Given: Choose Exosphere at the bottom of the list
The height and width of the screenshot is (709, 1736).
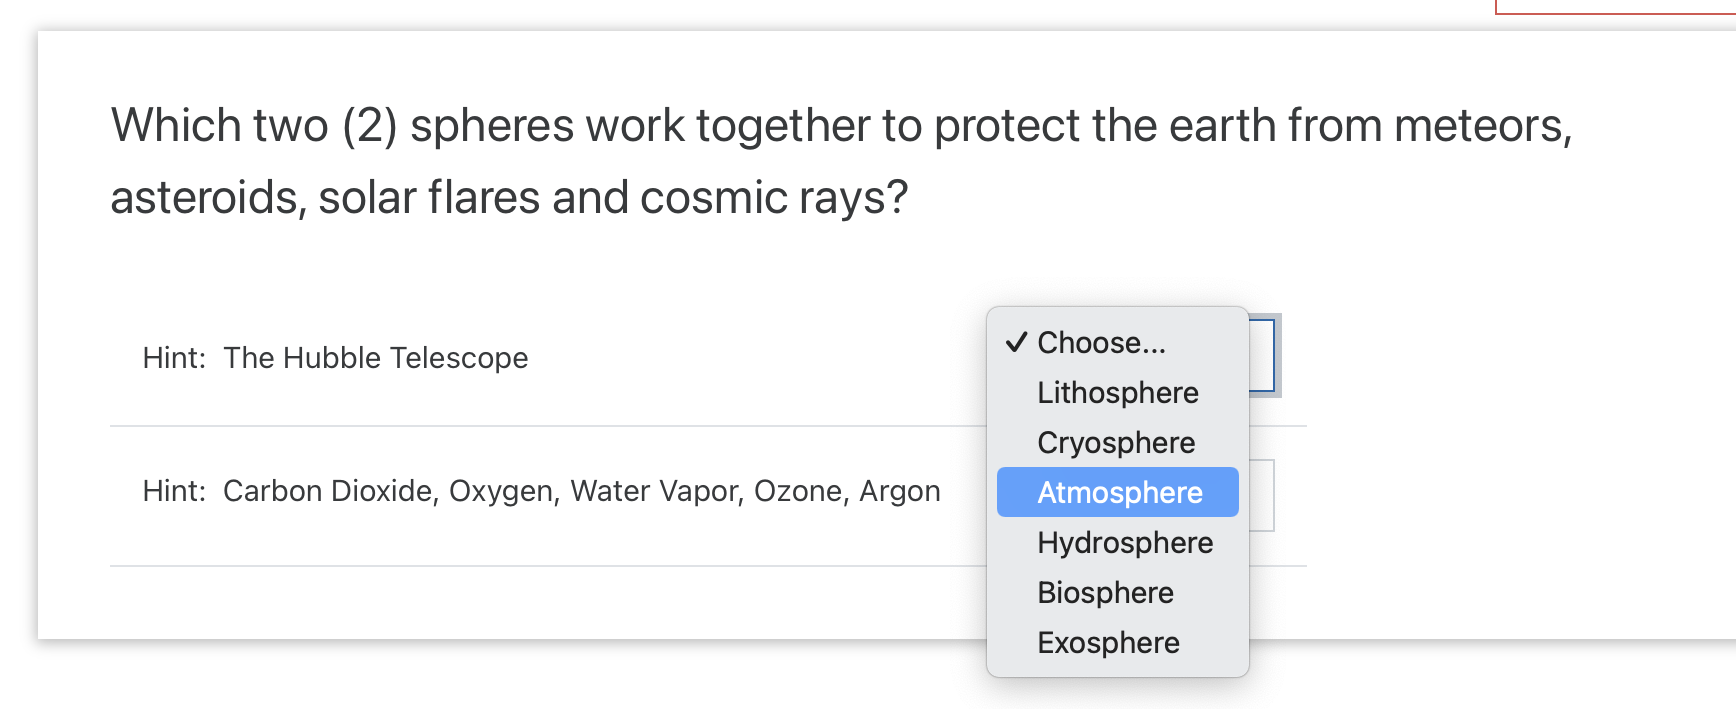Looking at the screenshot, I should coord(1108,642).
